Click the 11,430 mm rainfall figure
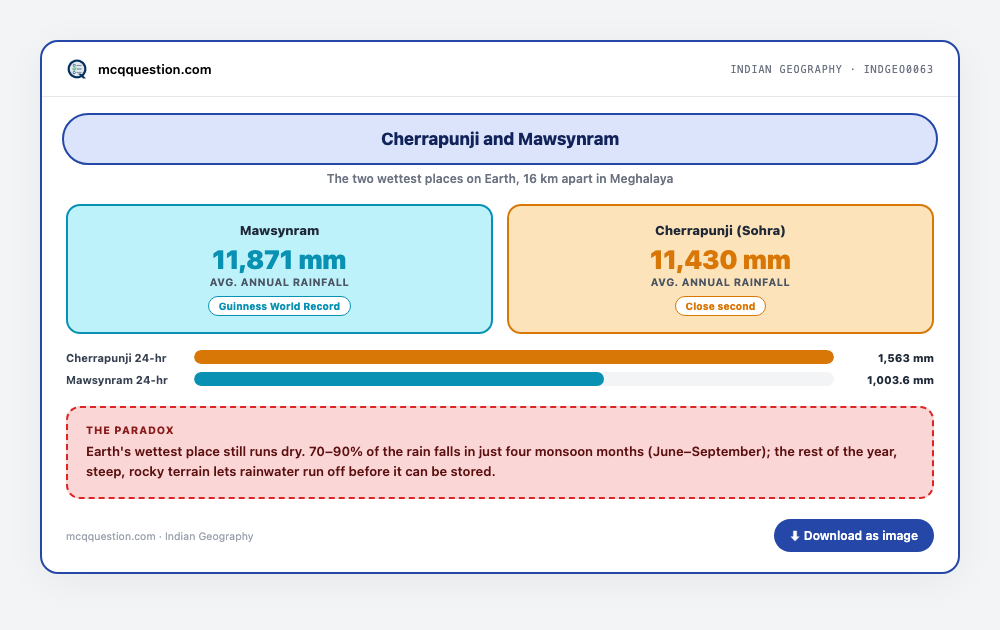This screenshot has width=1000, height=630. click(720, 260)
